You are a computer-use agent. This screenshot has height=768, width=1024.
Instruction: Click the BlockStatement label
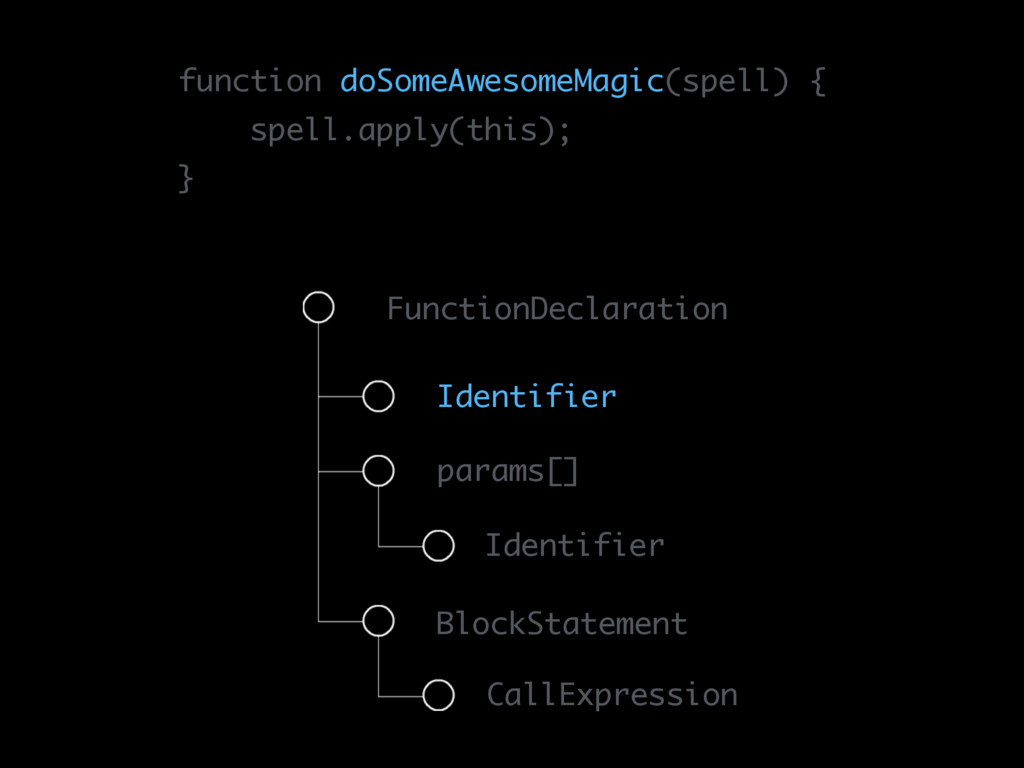(562, 624)
